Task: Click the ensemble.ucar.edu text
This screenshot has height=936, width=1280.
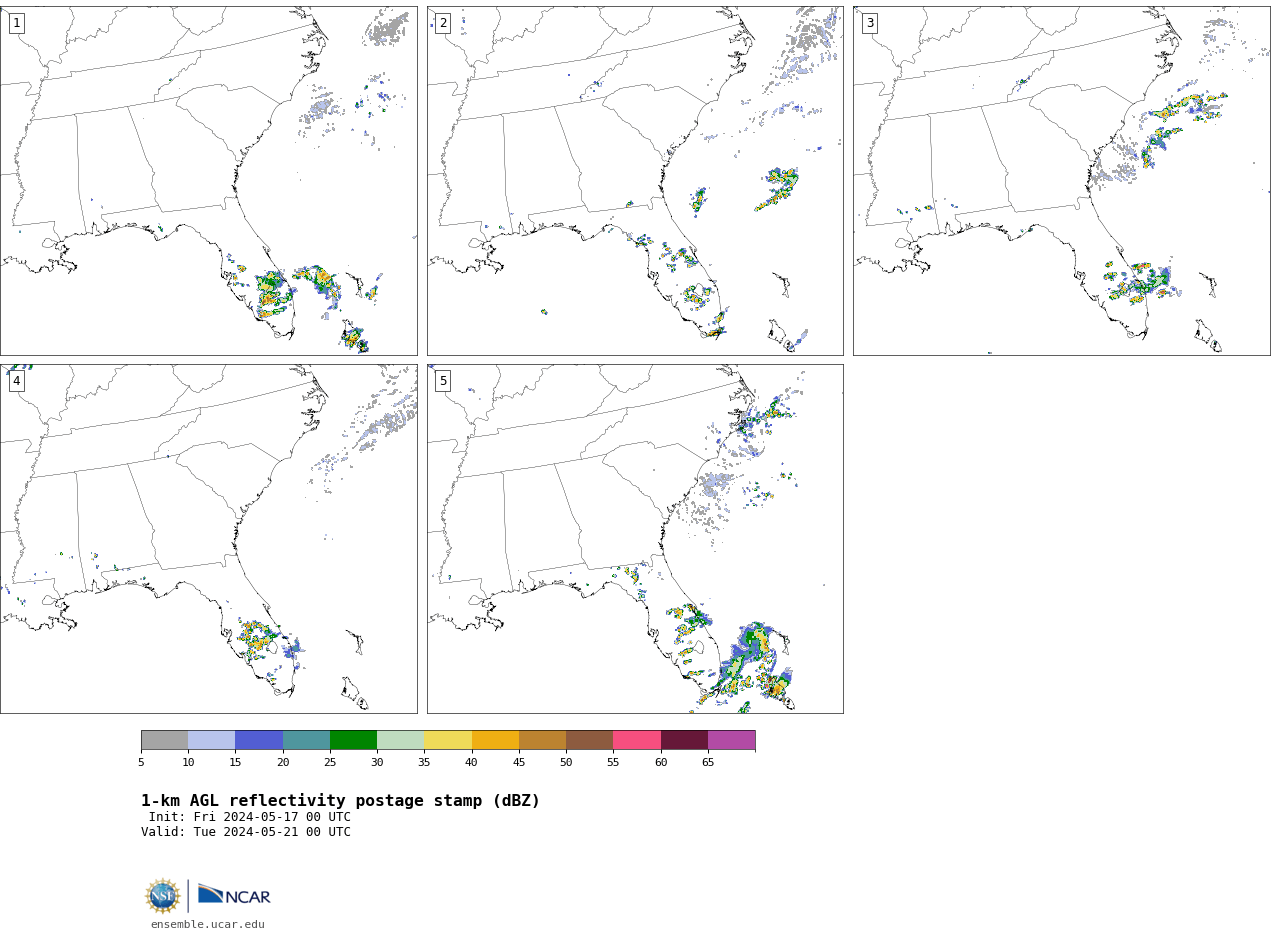Action: 208,925
